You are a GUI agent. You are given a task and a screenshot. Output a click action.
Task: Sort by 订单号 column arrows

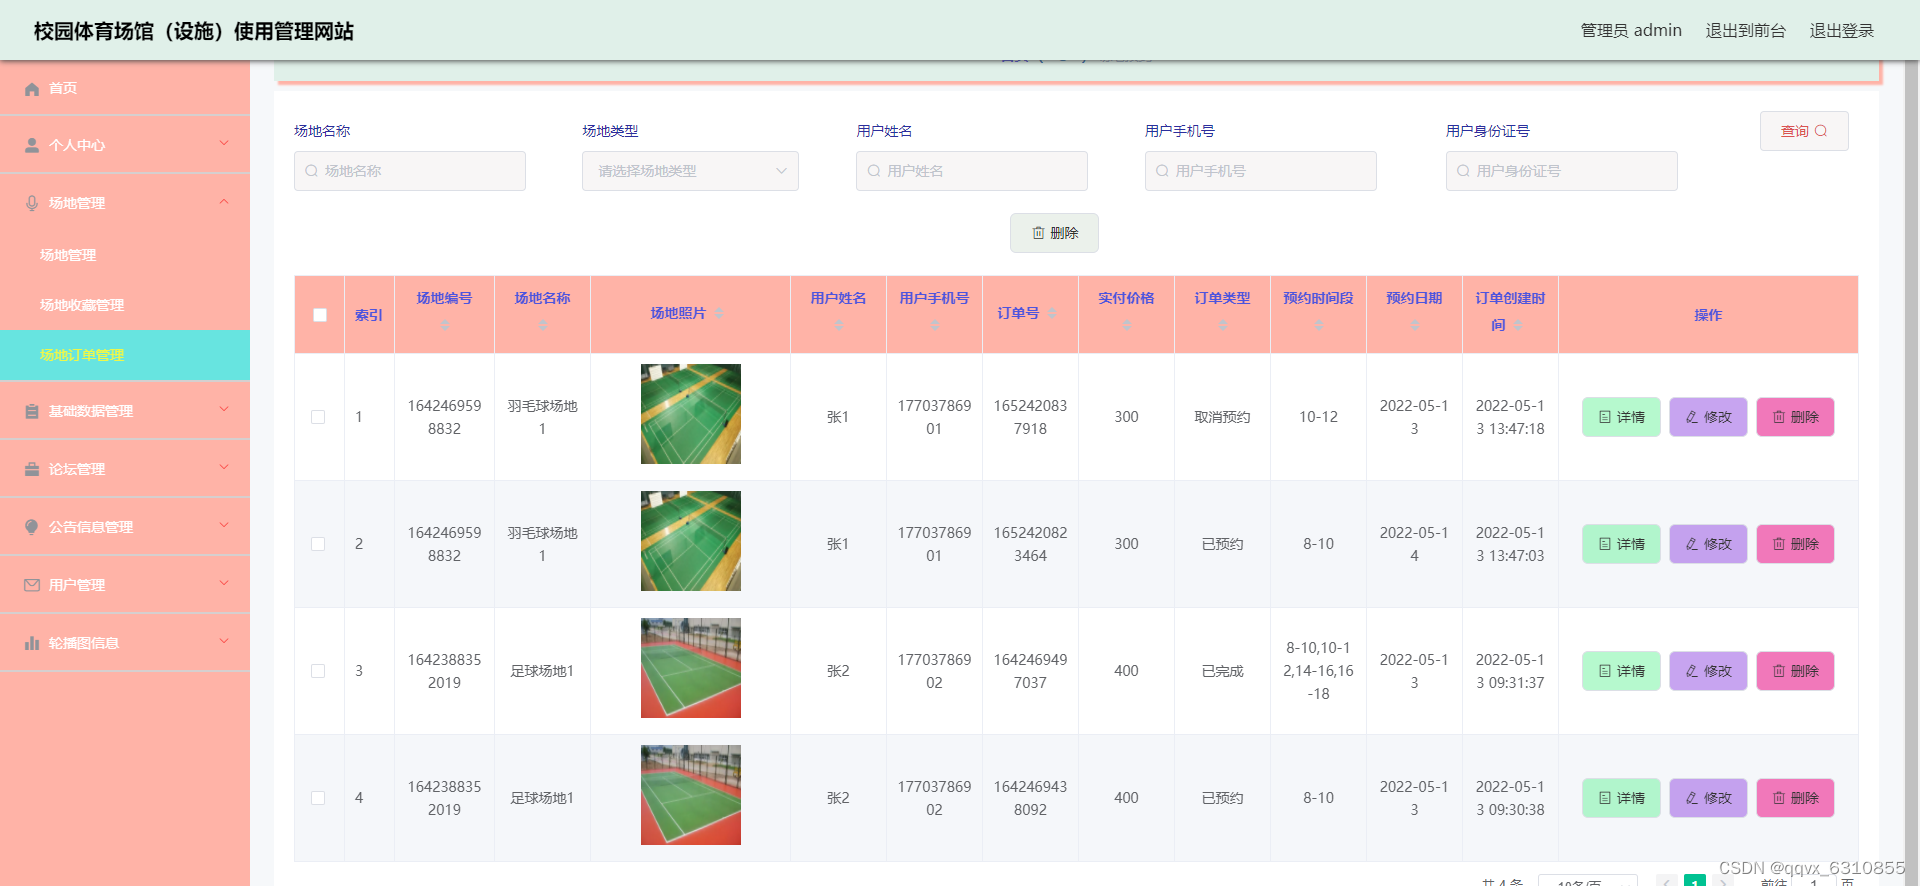click(1052, 313)
